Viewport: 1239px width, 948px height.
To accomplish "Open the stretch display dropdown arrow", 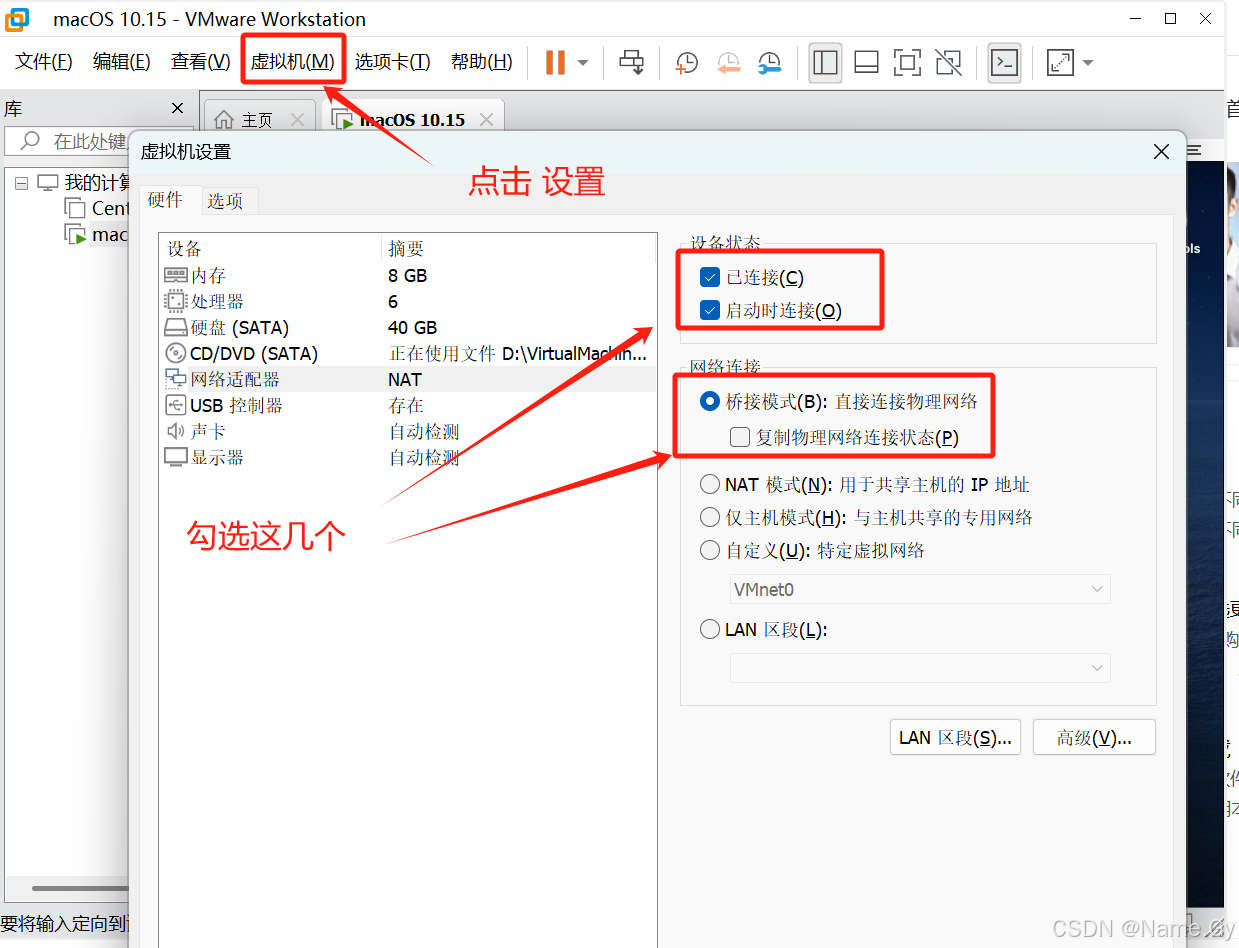I will (1088, 63).
